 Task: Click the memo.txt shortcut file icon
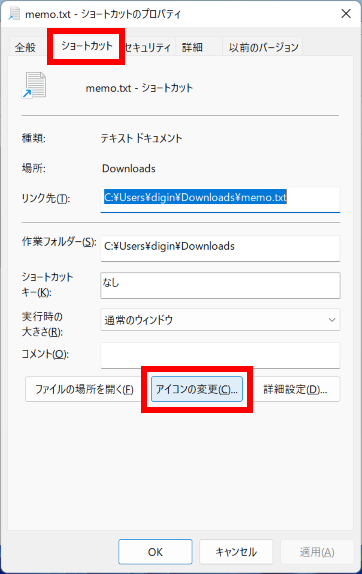[x=34, y=86]
